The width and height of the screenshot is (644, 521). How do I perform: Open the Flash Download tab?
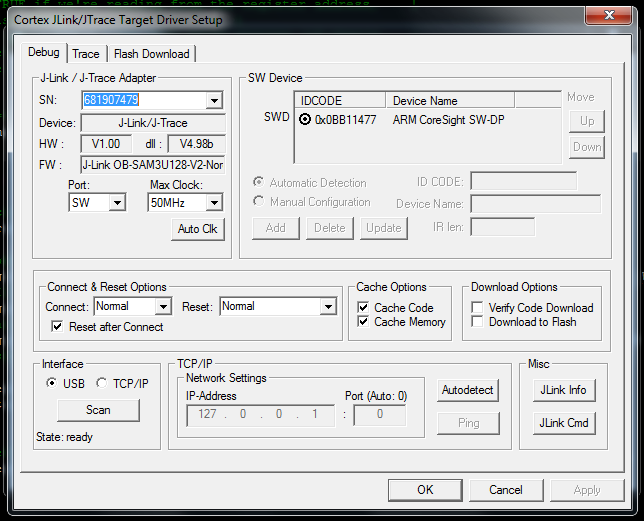pyautogui.click(x=151, y=54)
